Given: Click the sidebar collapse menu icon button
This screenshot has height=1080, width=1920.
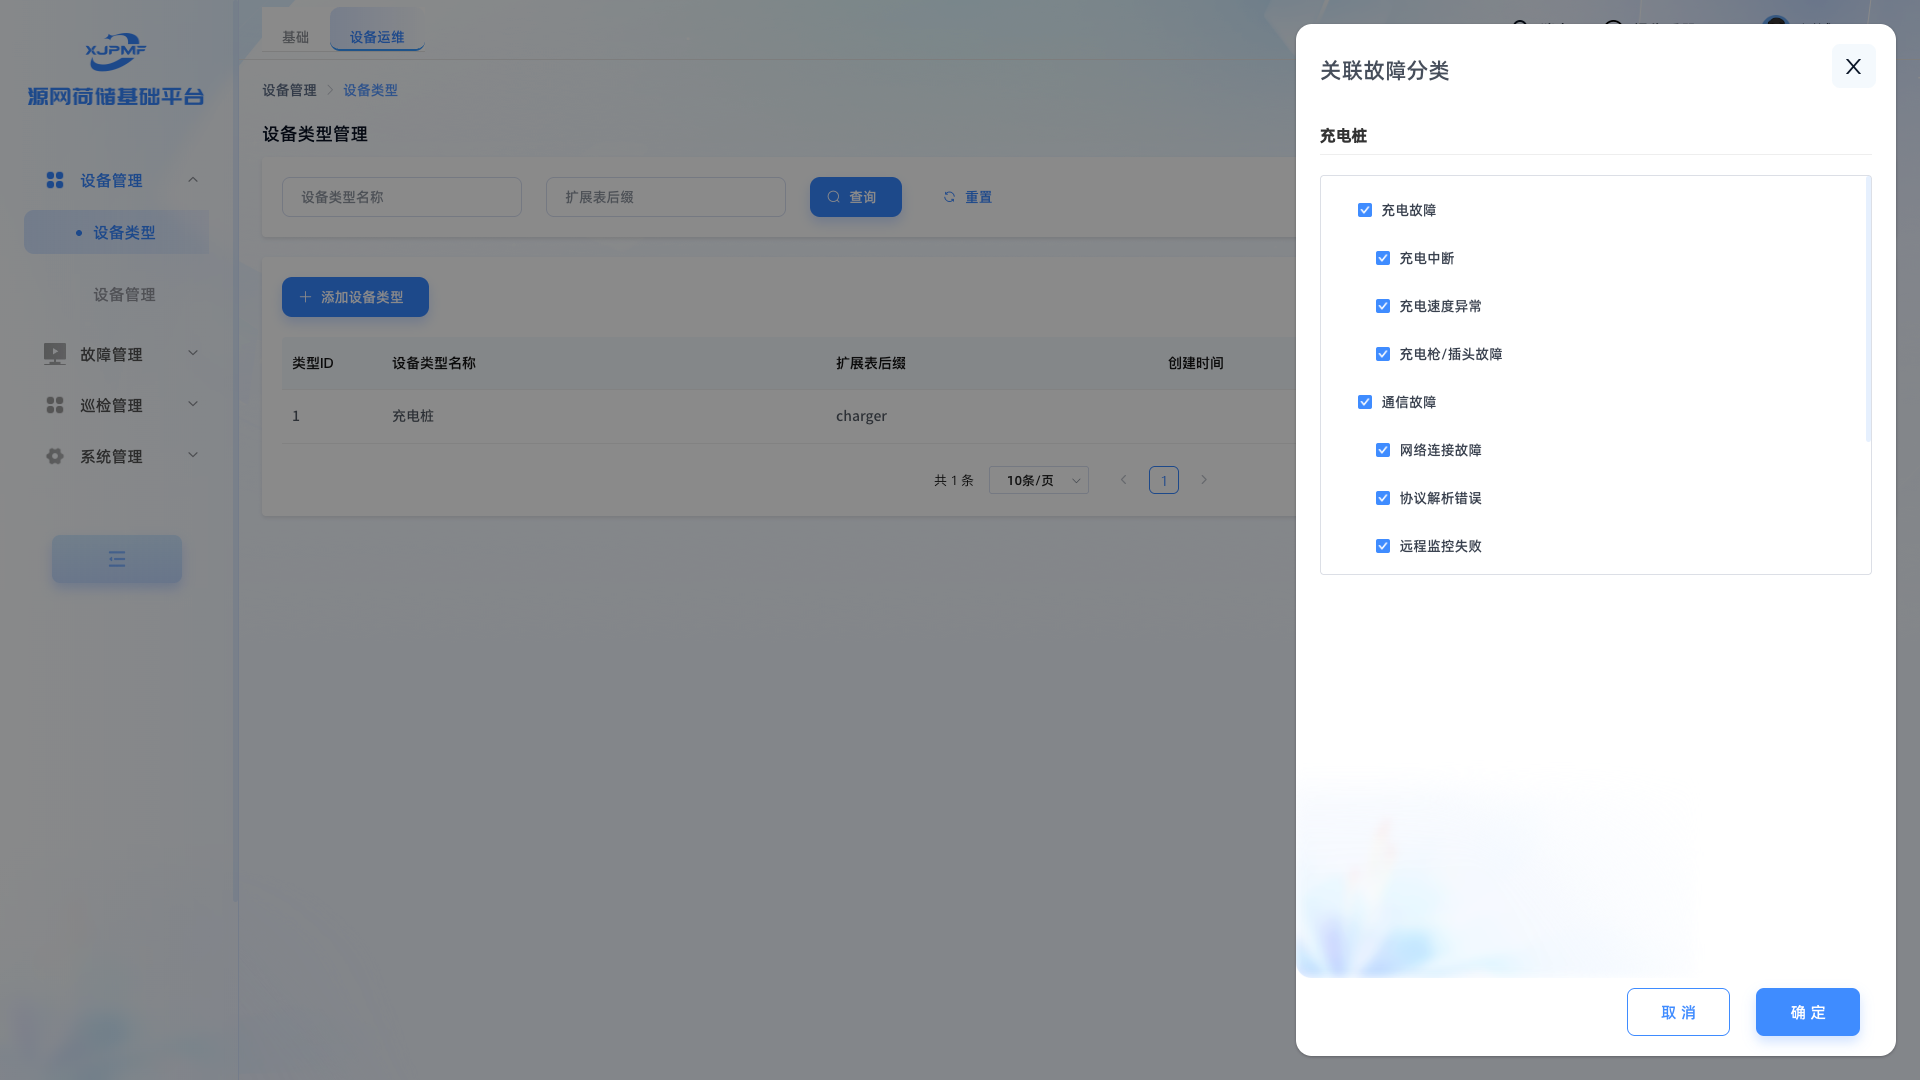Looking at the screenshot, I should [117, 559].
